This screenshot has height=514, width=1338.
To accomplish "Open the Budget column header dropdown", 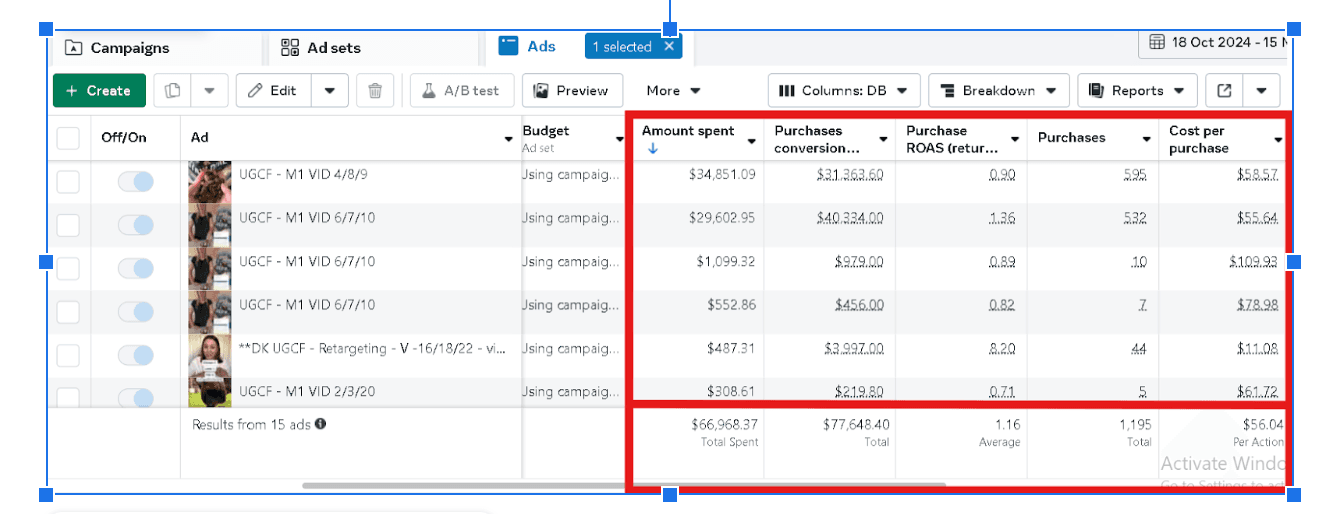I will point(619,139).
